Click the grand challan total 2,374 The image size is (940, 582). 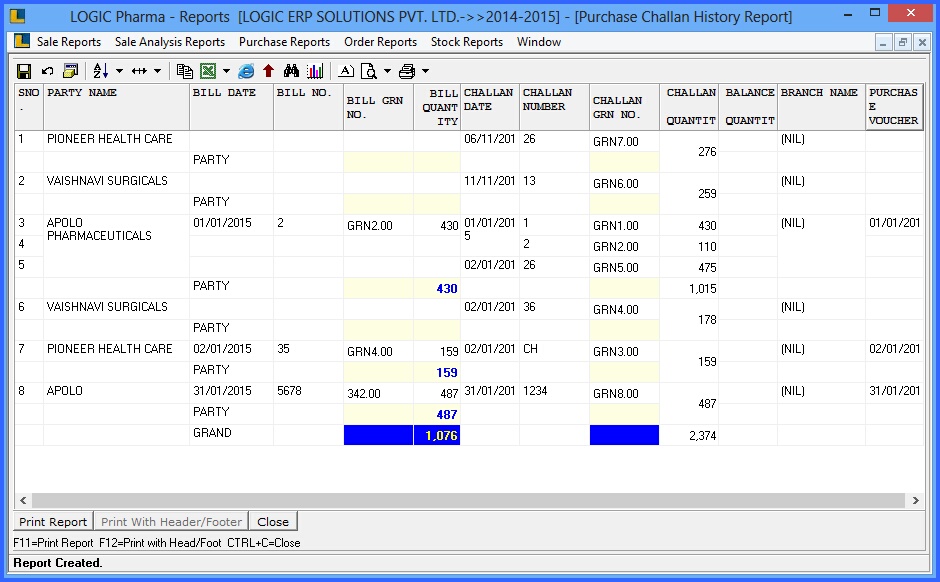pos(703,436)
